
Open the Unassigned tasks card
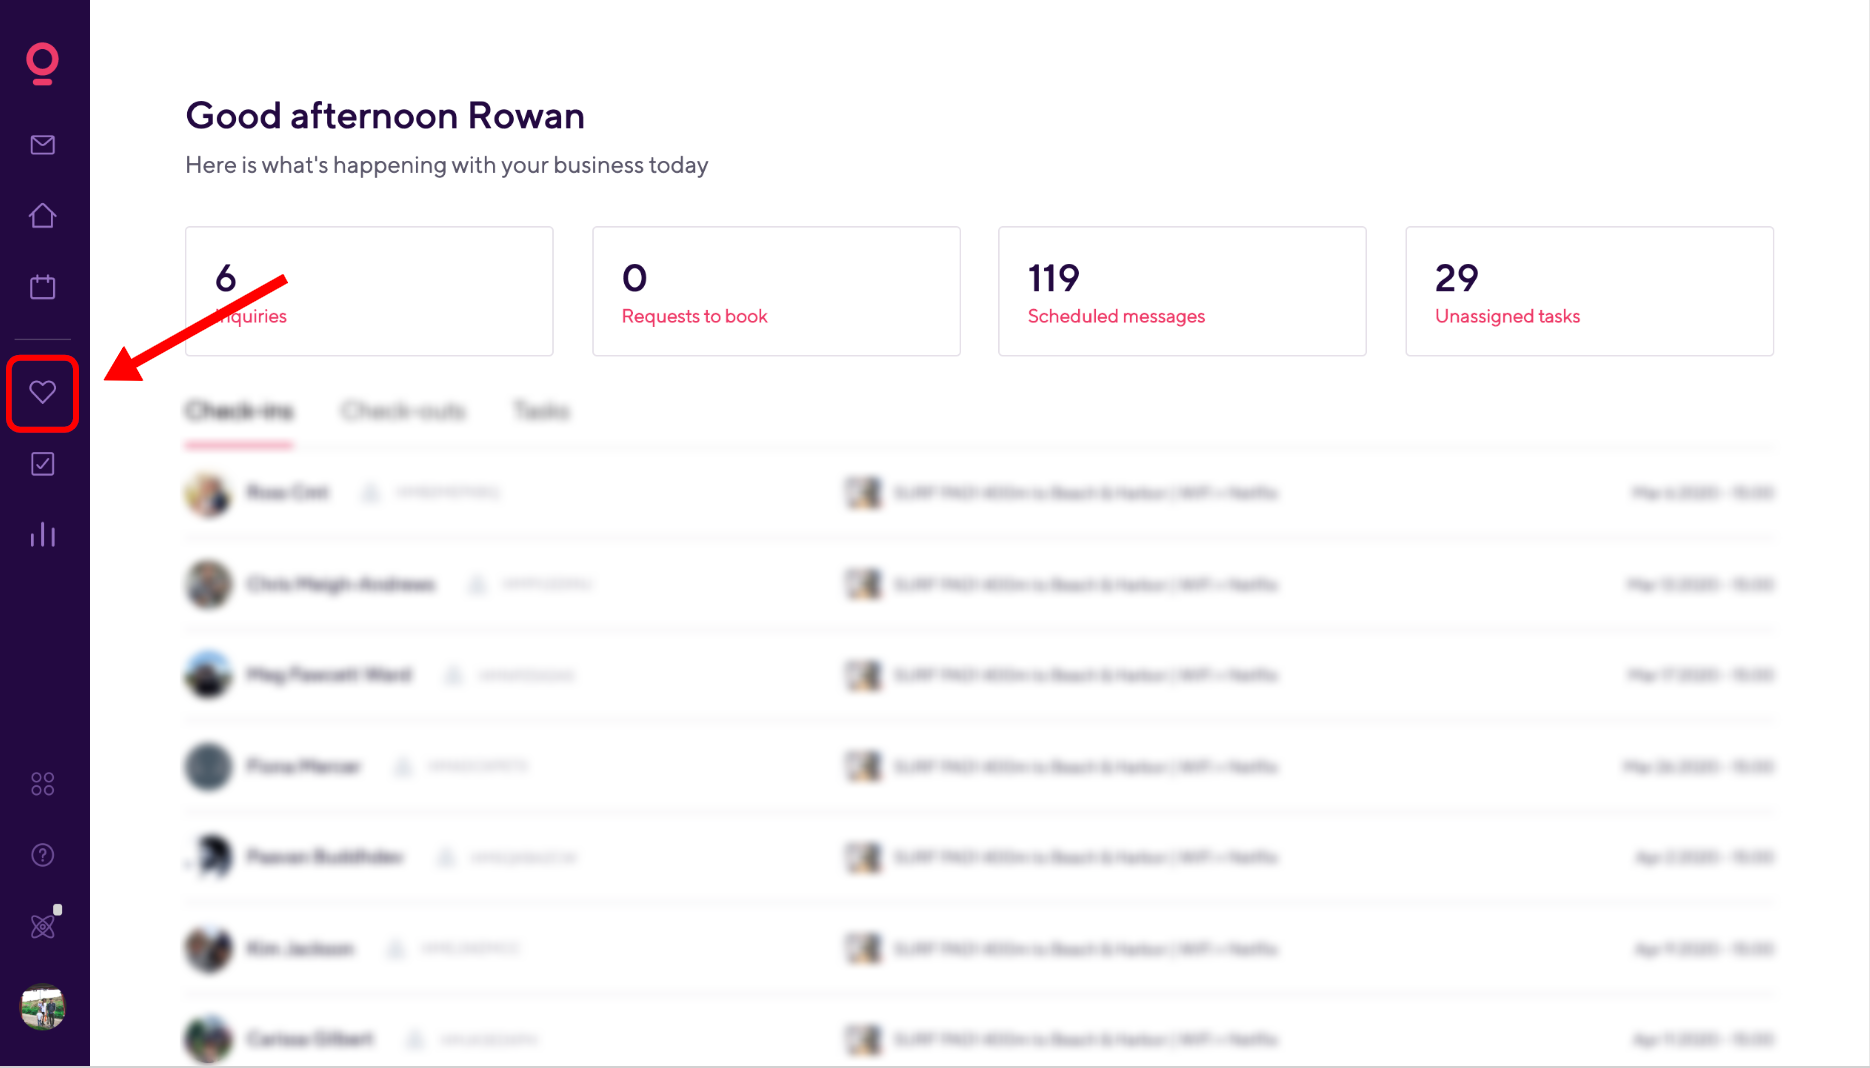tap(1589, 291)
